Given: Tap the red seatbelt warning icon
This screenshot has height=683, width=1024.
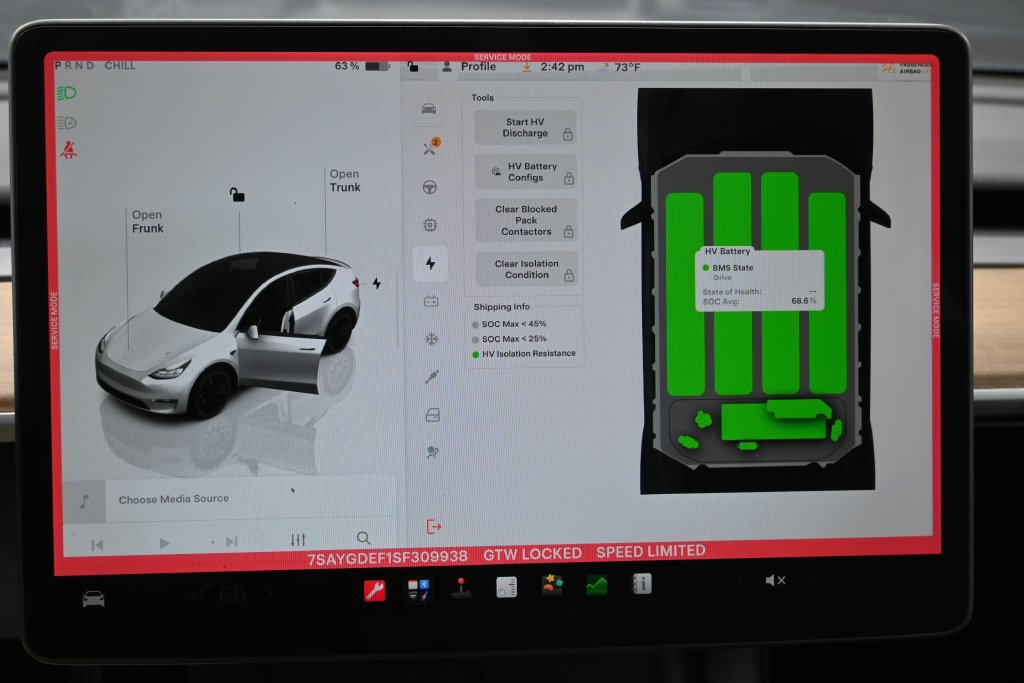Looking at the screenshot, I should click(69, 150).
